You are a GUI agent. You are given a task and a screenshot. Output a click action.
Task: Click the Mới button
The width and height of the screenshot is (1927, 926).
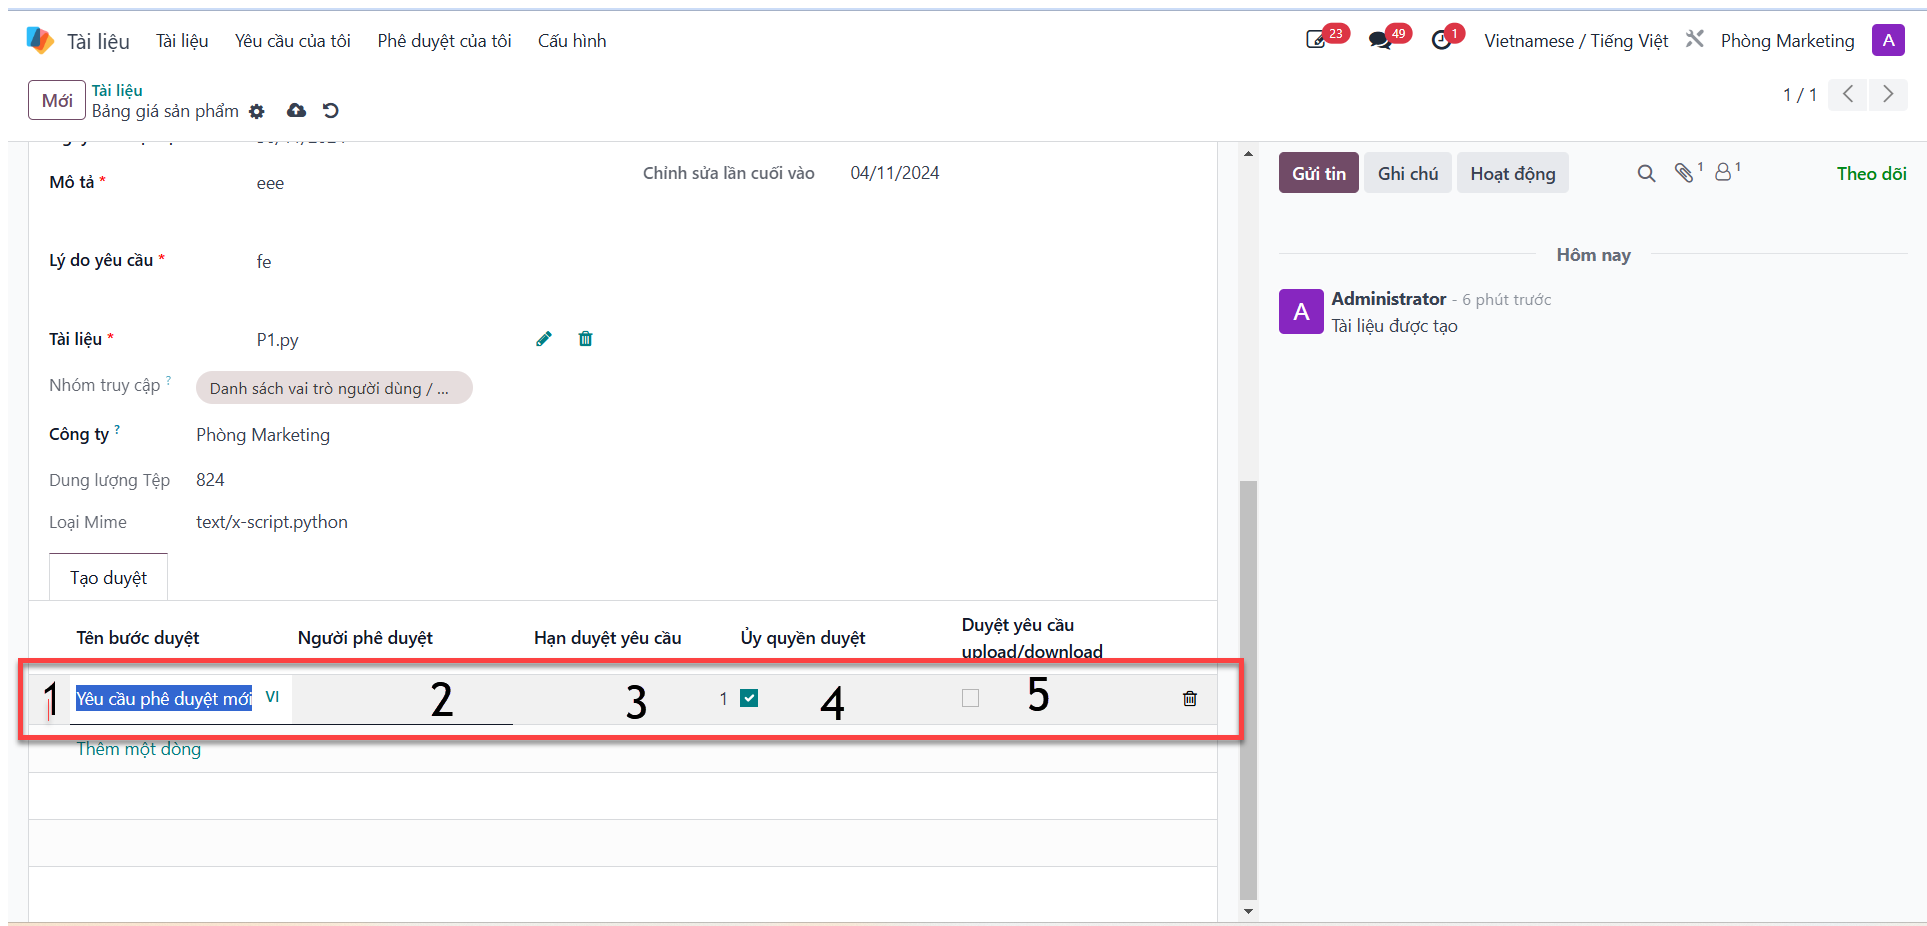coord(57,100)
